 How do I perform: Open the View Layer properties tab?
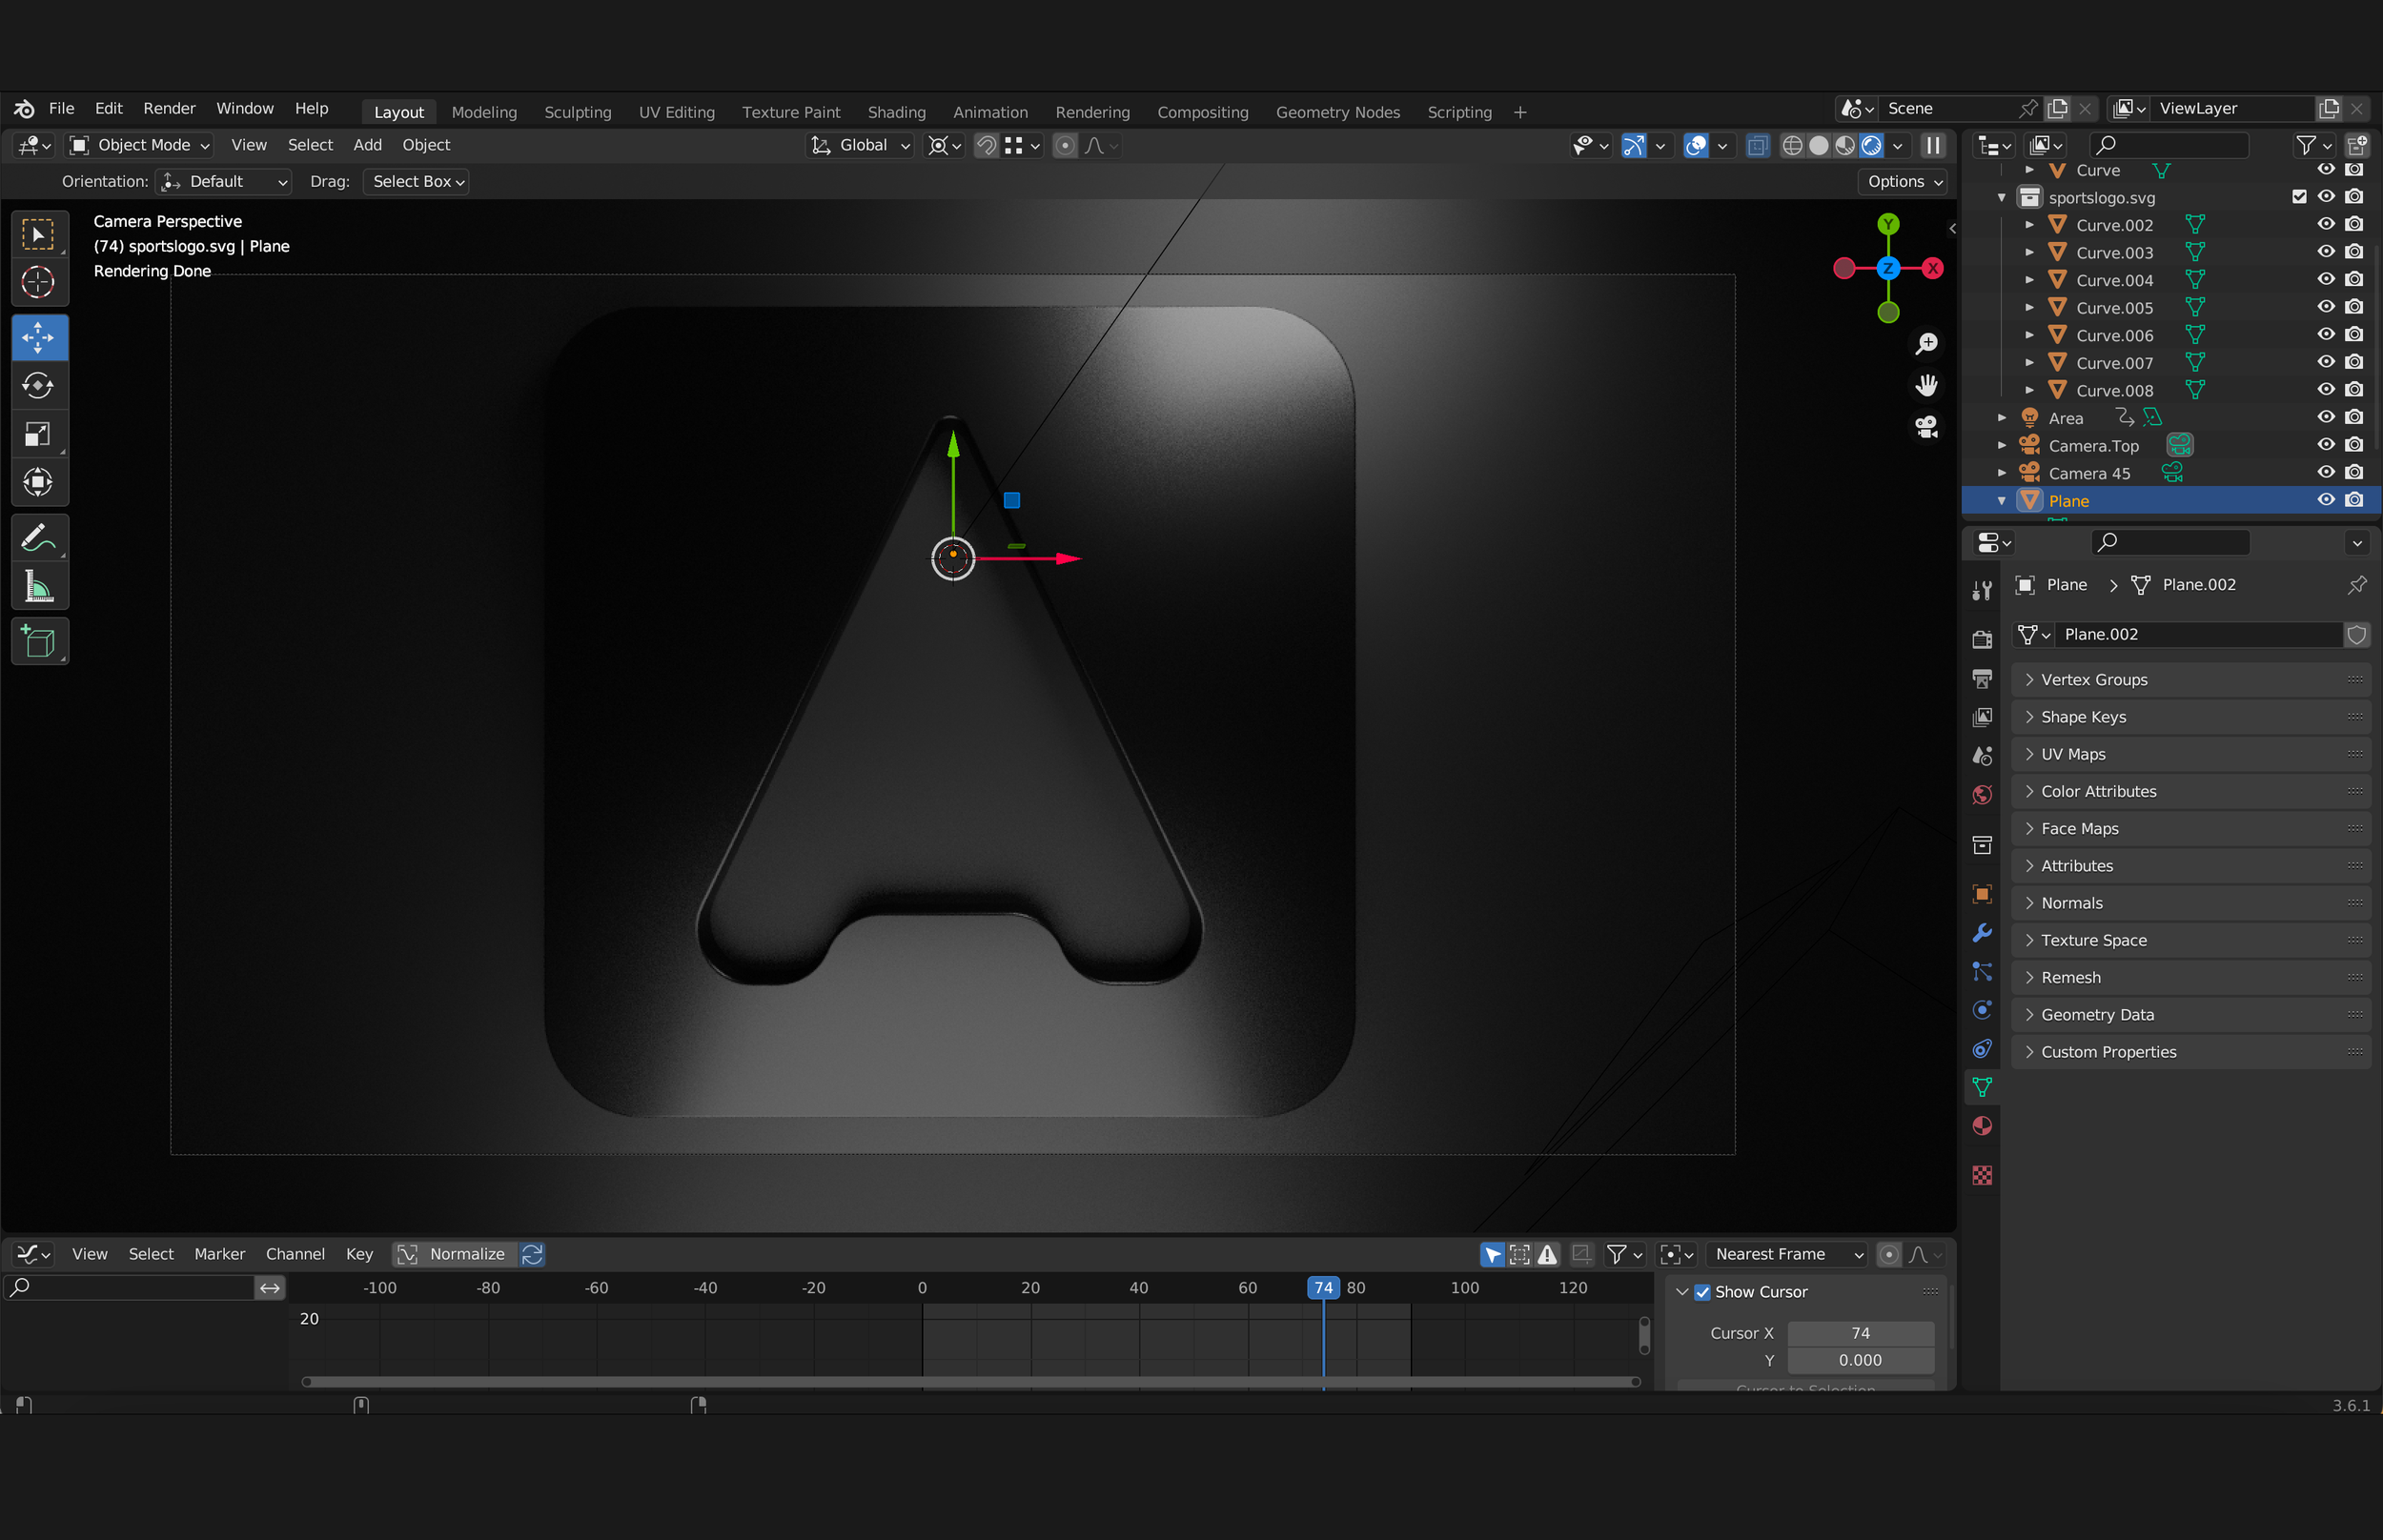click(x=1982, y=718)
